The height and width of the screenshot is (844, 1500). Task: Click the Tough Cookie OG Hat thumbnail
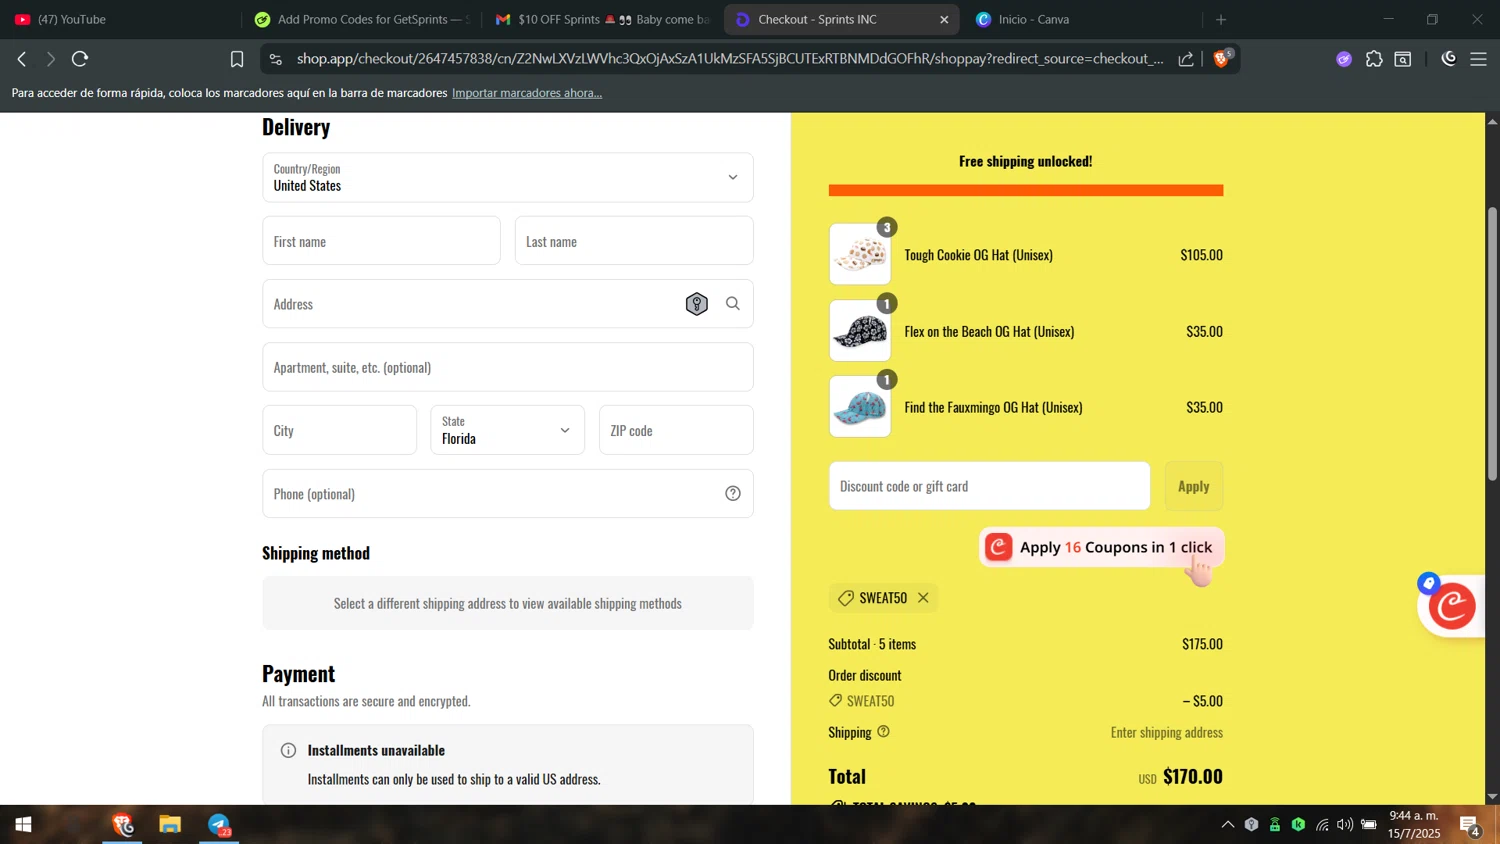860,255
